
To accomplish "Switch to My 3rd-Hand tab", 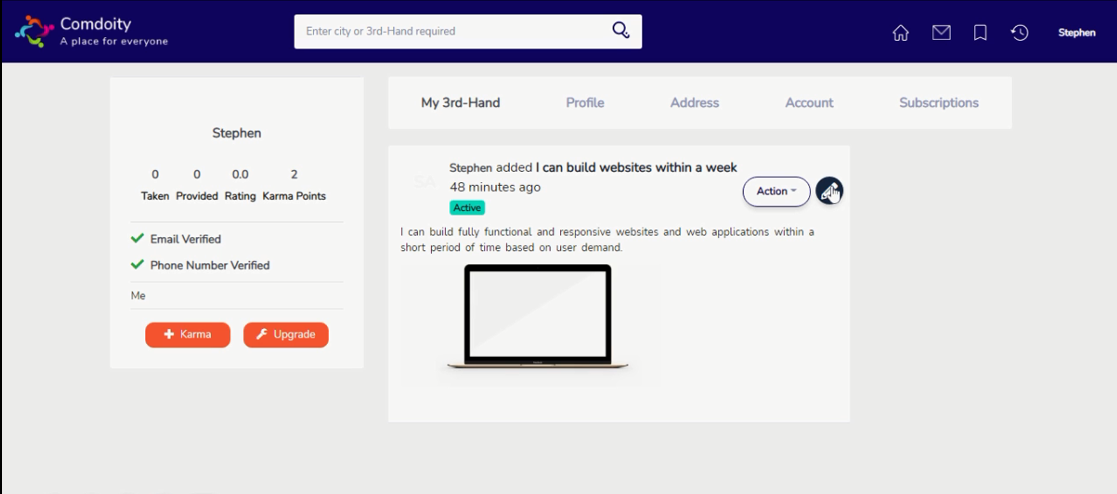I will (460, 103).
